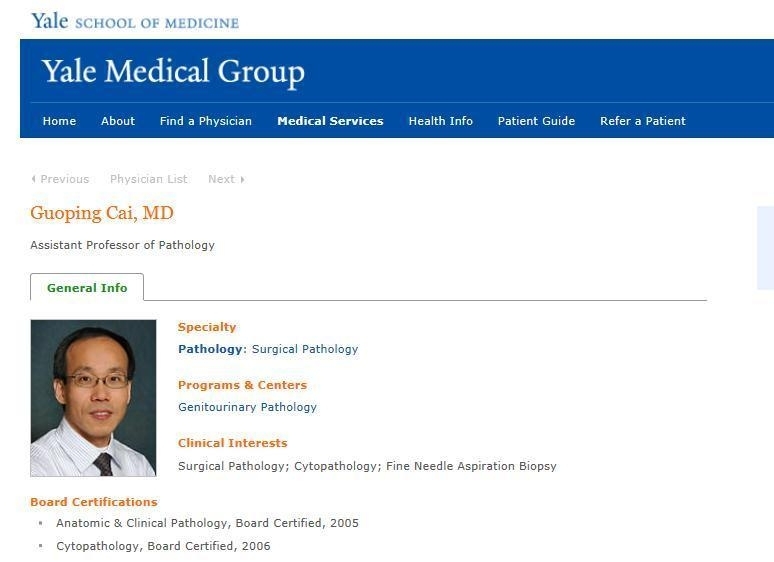Click the physician's portrait photo
This screenshot has width=774, height=562.
[x=93, y=397]
